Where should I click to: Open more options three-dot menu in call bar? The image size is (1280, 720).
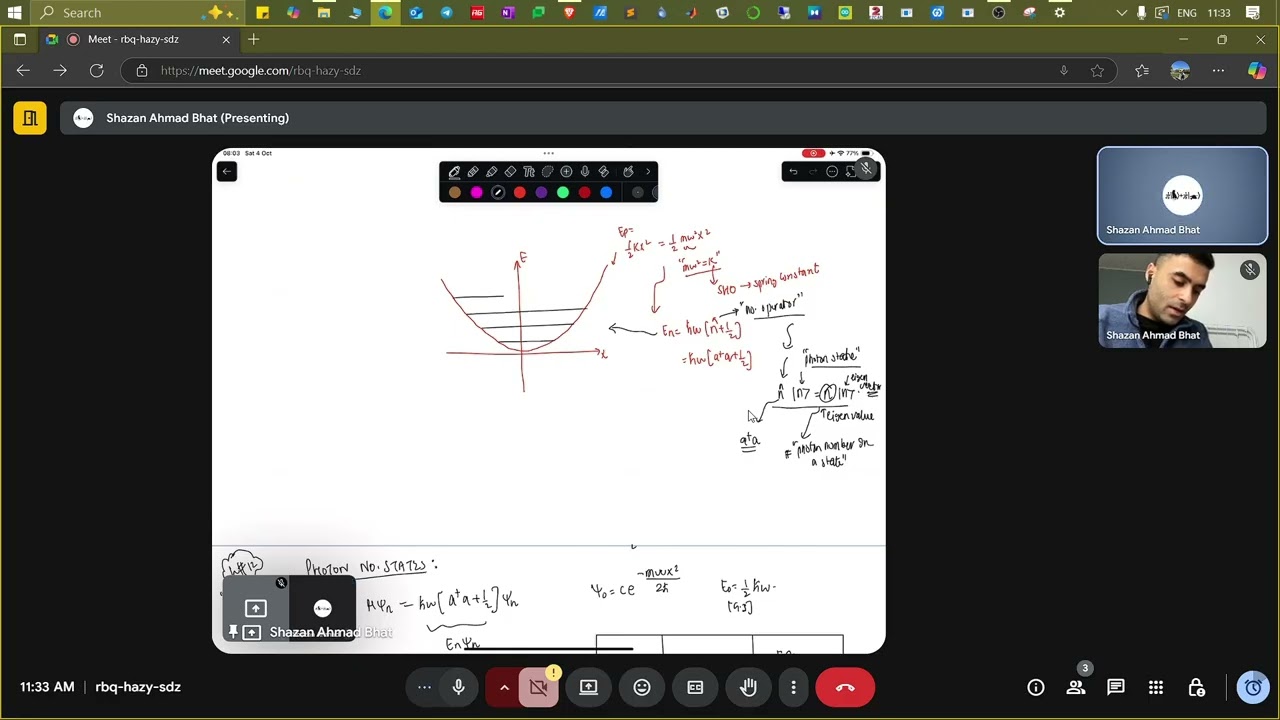pyautogui.click(x=793, y=687)
